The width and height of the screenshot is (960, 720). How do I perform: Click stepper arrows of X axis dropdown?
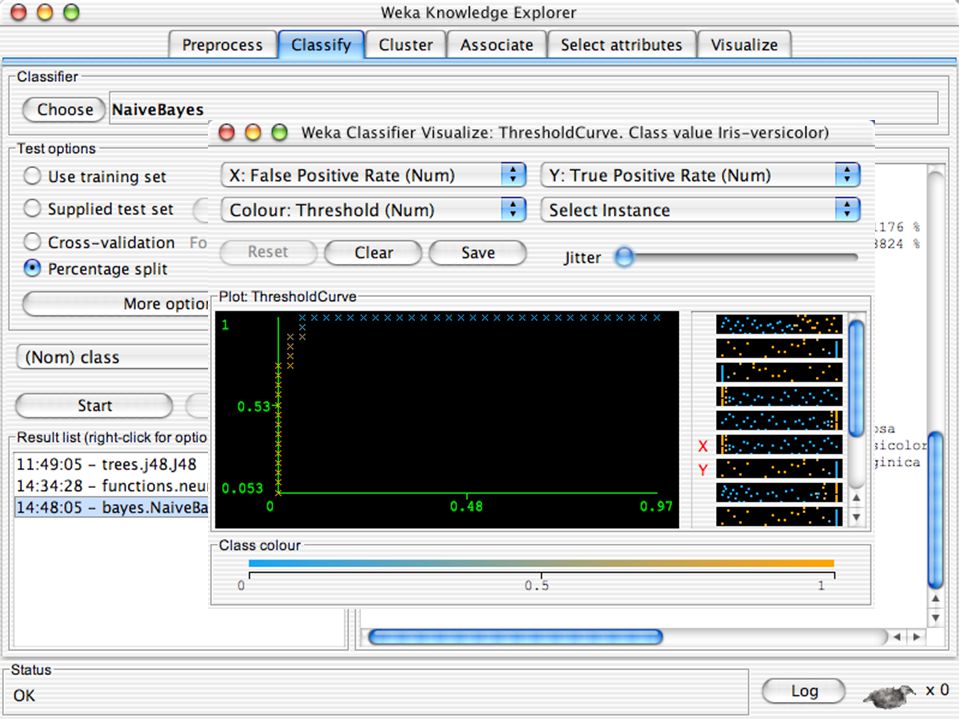(513, 175)
